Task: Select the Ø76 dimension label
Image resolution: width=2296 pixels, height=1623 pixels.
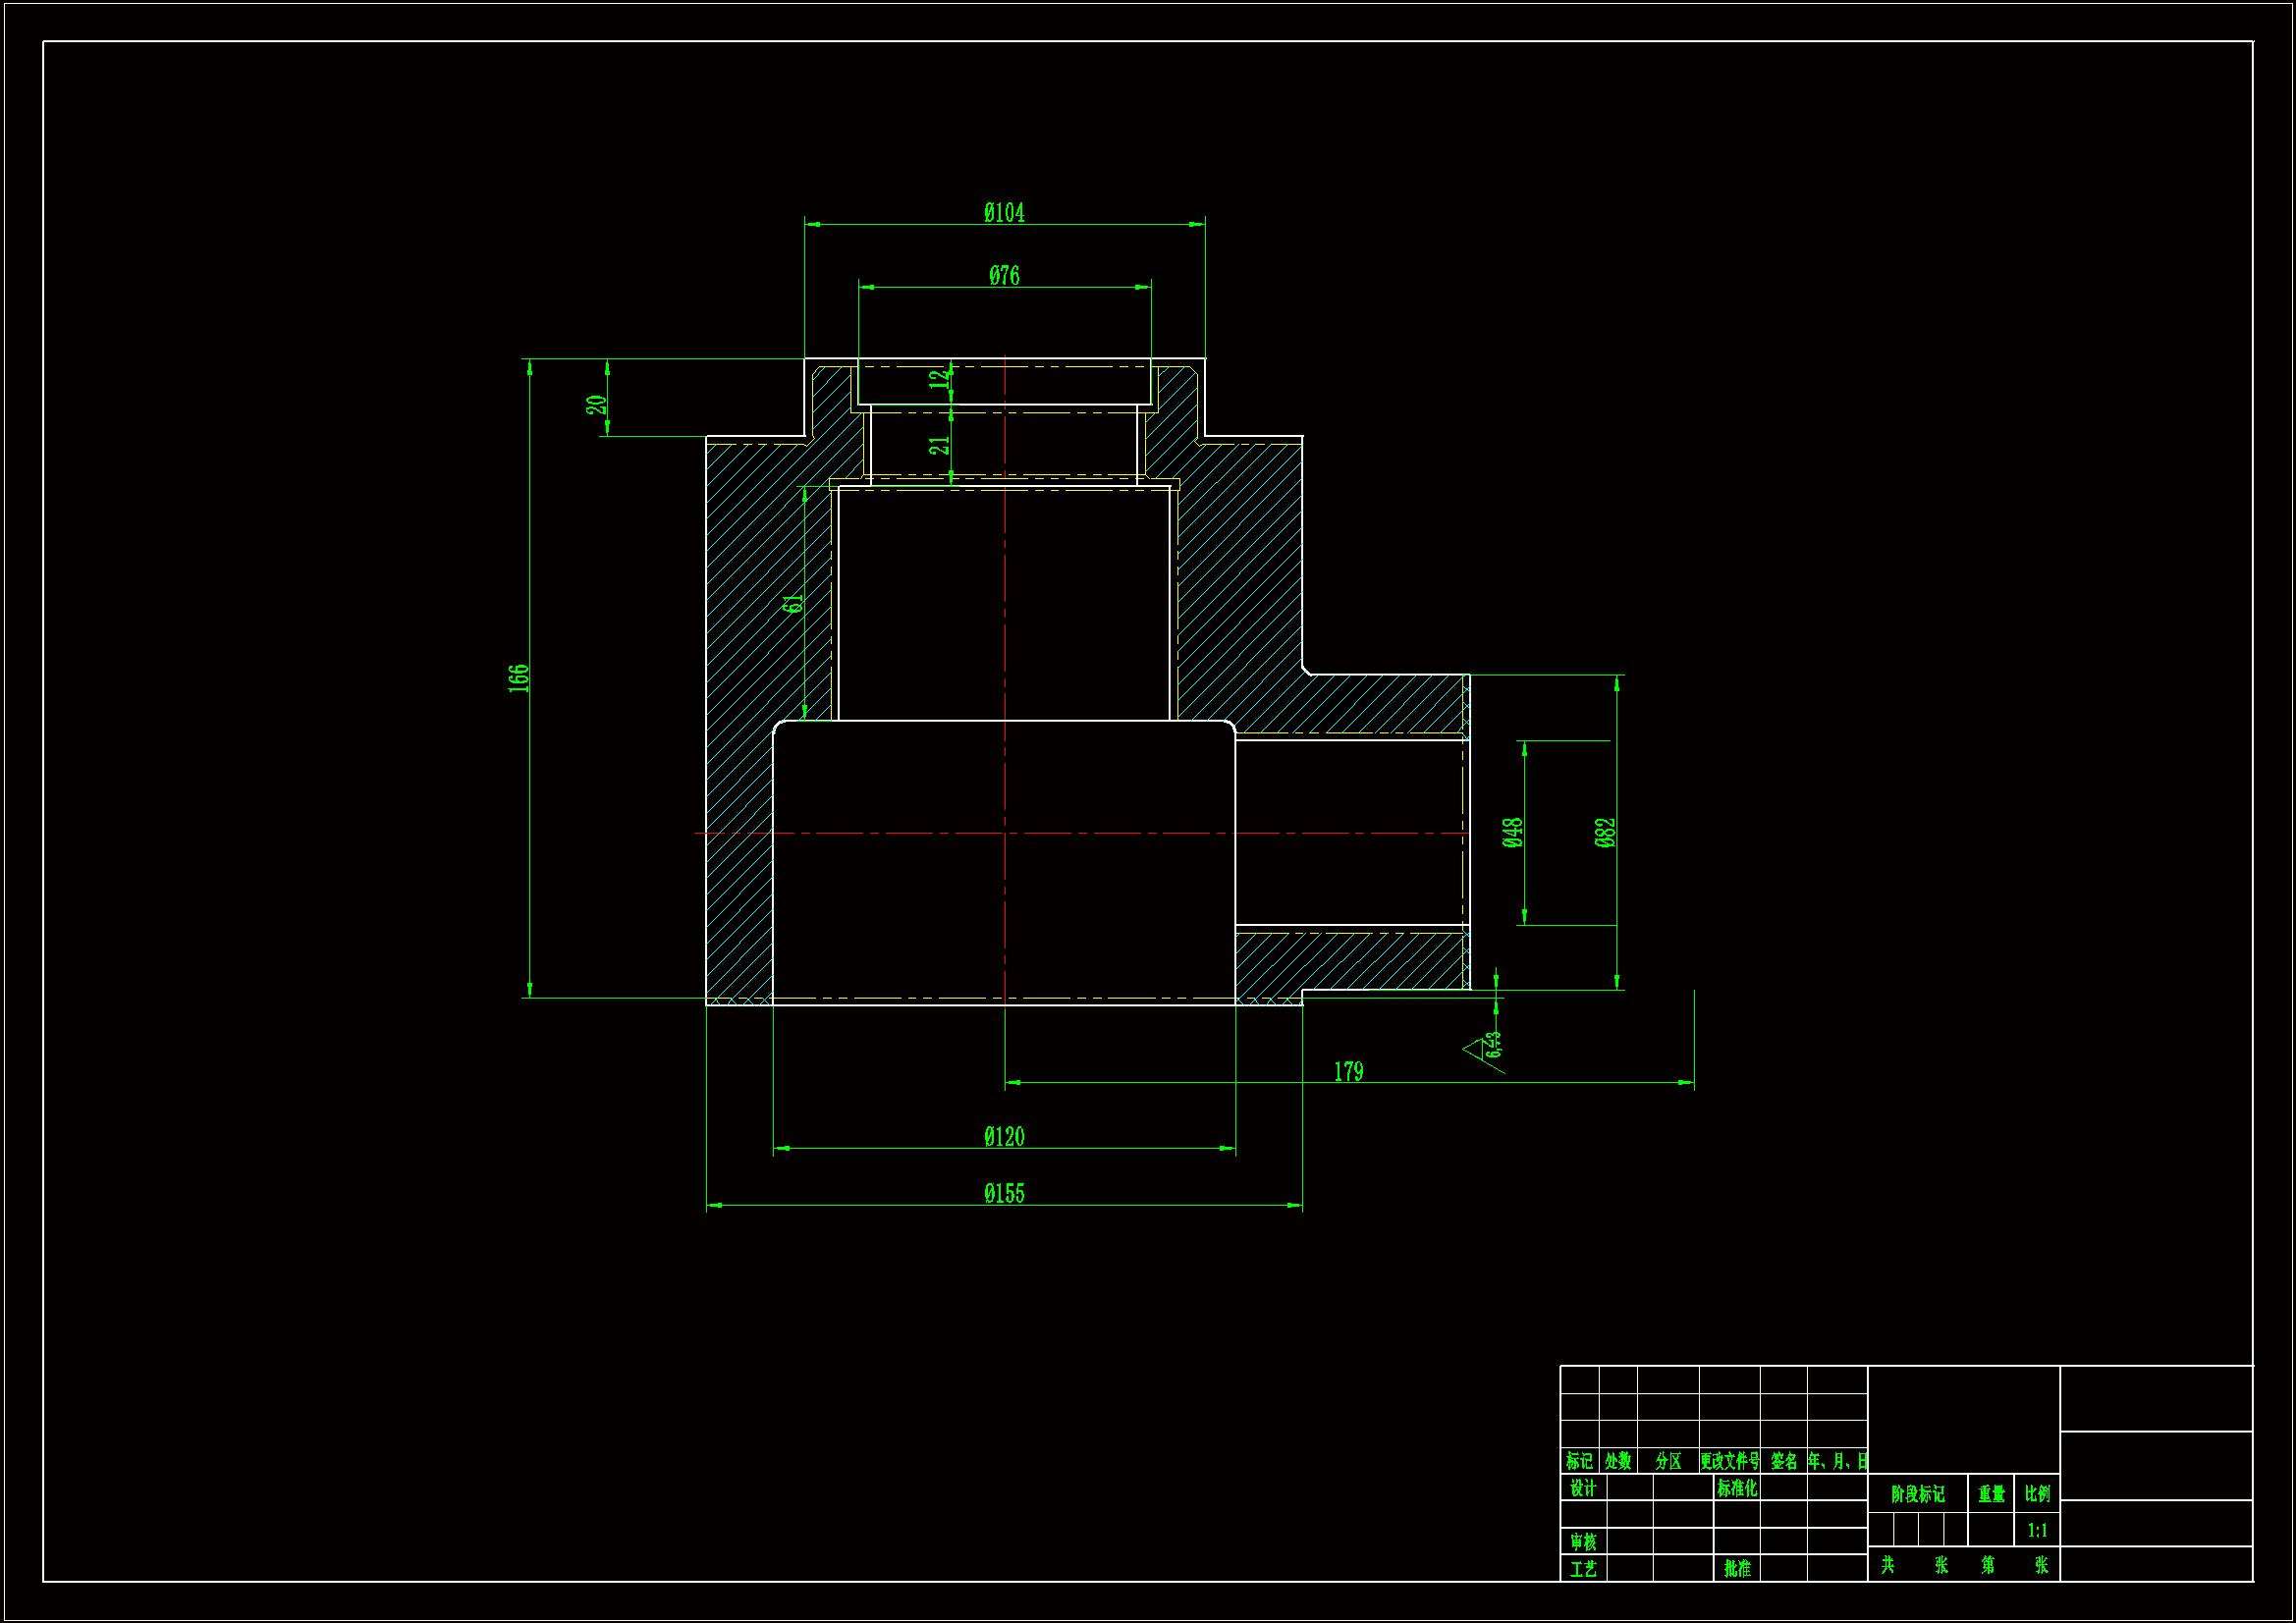Action: point(1004,275)
